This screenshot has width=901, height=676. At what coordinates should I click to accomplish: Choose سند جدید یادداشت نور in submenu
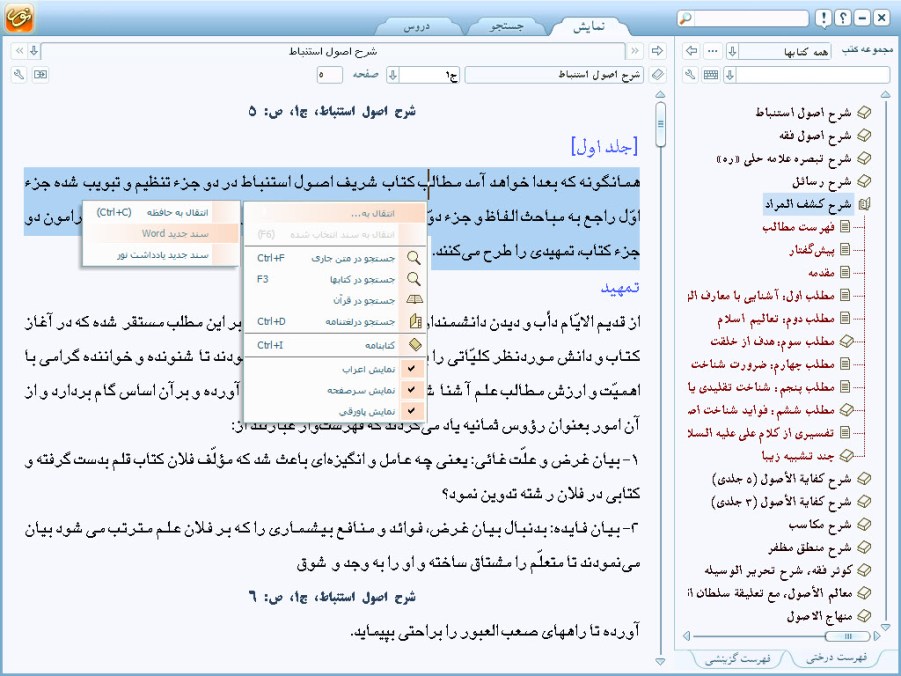161,255
